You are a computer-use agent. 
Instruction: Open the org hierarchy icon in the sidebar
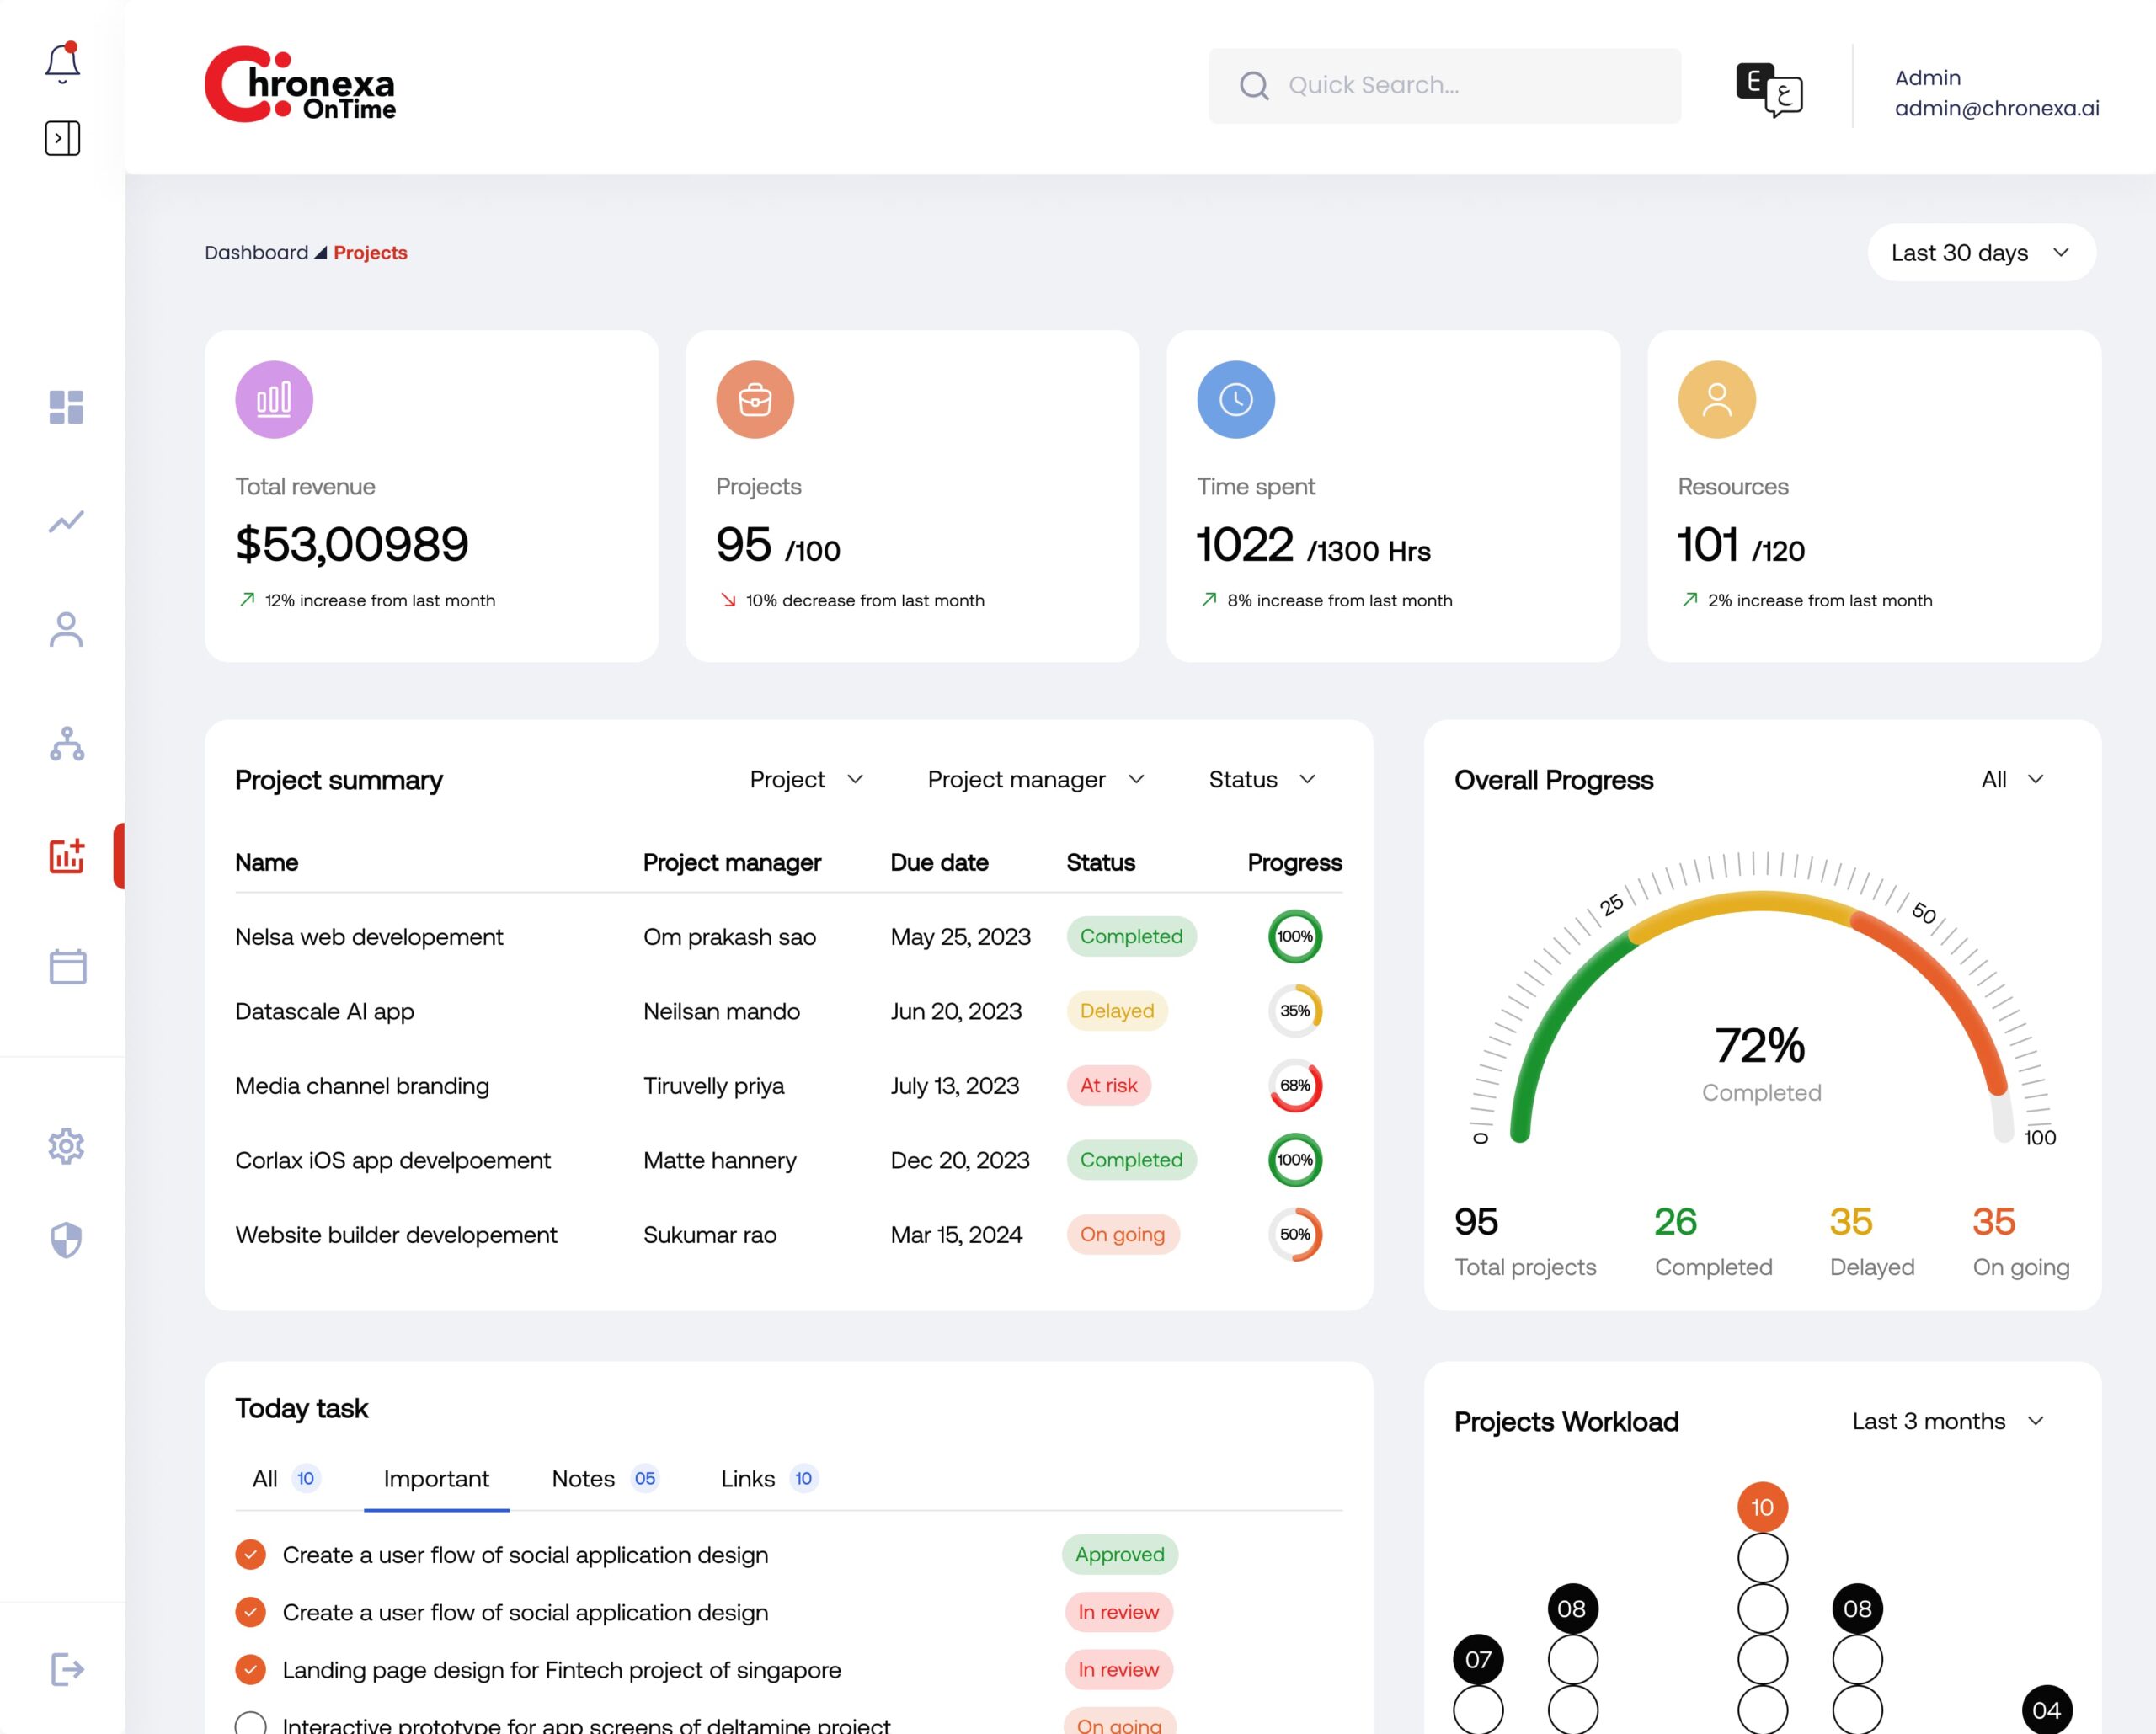click(66, 743)
